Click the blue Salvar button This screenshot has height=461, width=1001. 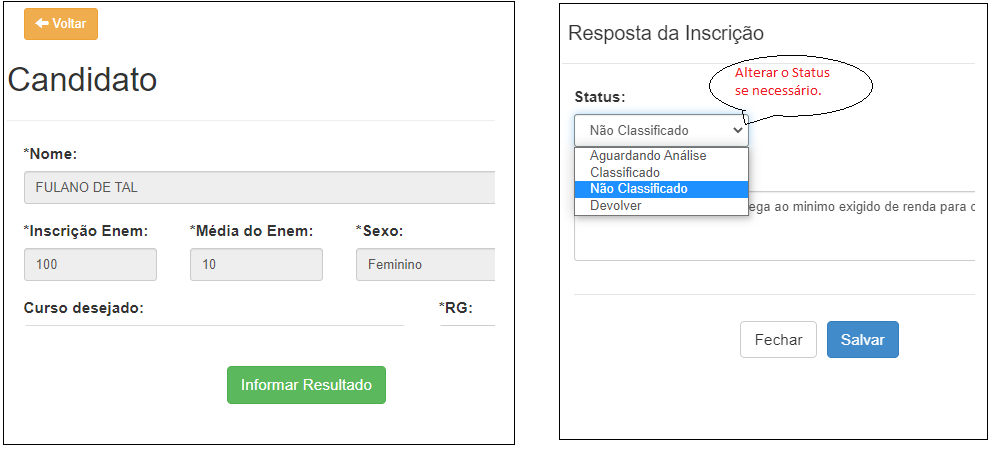coord(862,340)
